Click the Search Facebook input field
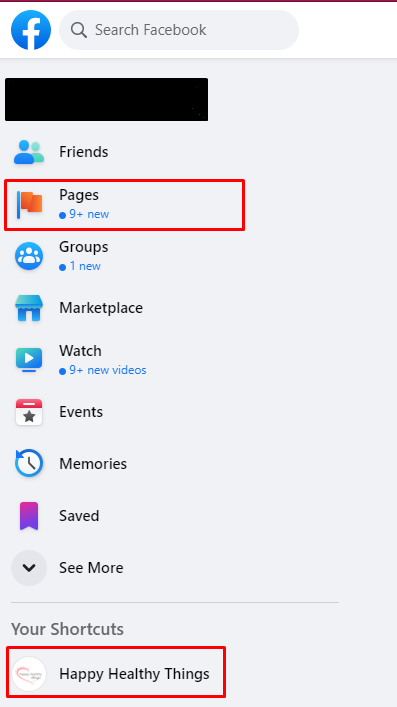Screen dimensions: 397x707 [x=179, y=30]
